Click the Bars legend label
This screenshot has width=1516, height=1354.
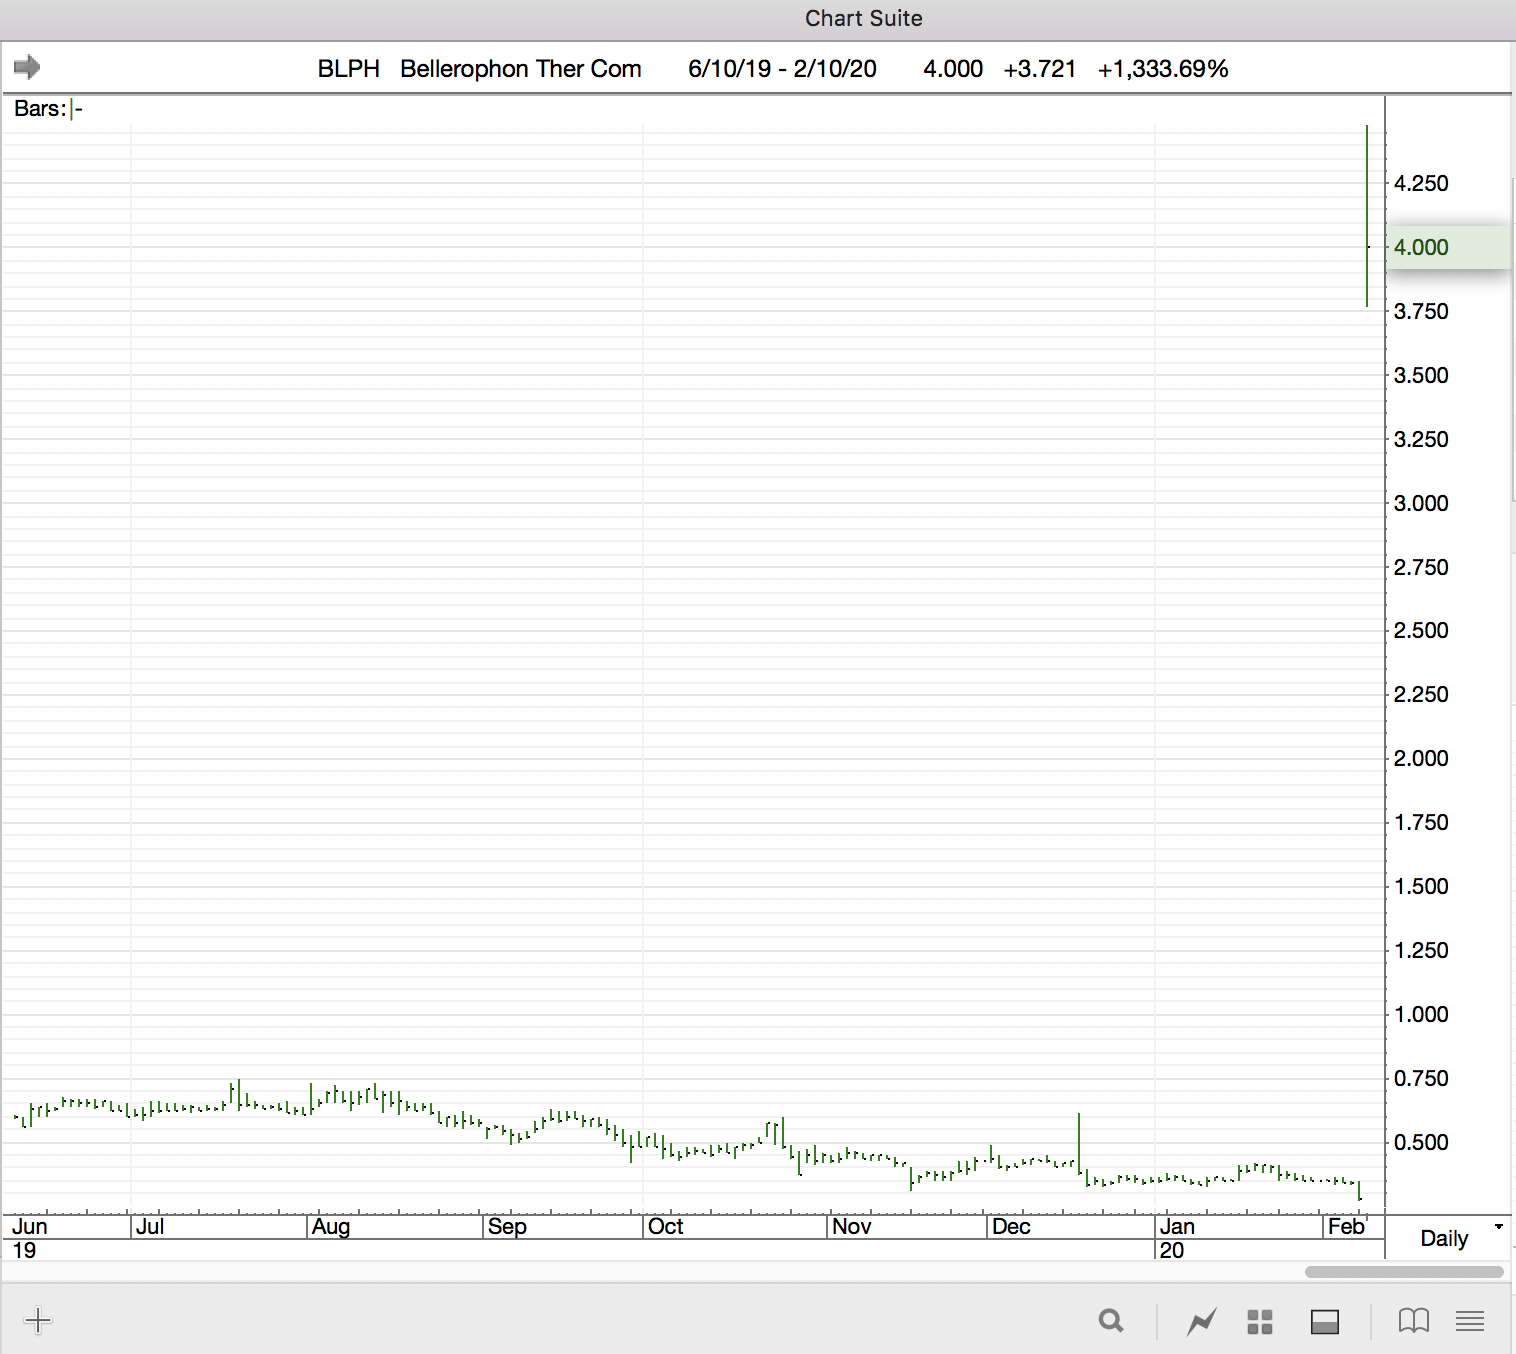40,109
